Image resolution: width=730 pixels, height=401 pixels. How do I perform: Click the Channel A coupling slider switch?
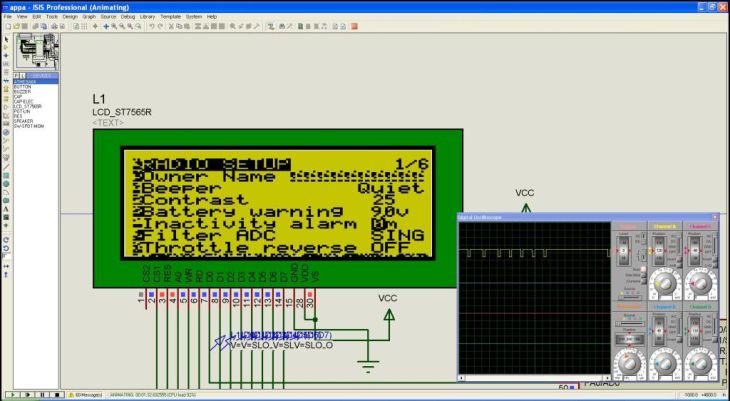(x=680, y=244)
